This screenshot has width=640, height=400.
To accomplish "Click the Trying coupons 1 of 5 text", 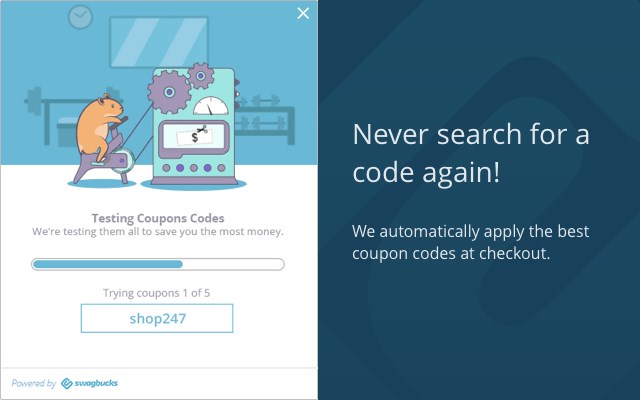I will click(x=156, y=293).
